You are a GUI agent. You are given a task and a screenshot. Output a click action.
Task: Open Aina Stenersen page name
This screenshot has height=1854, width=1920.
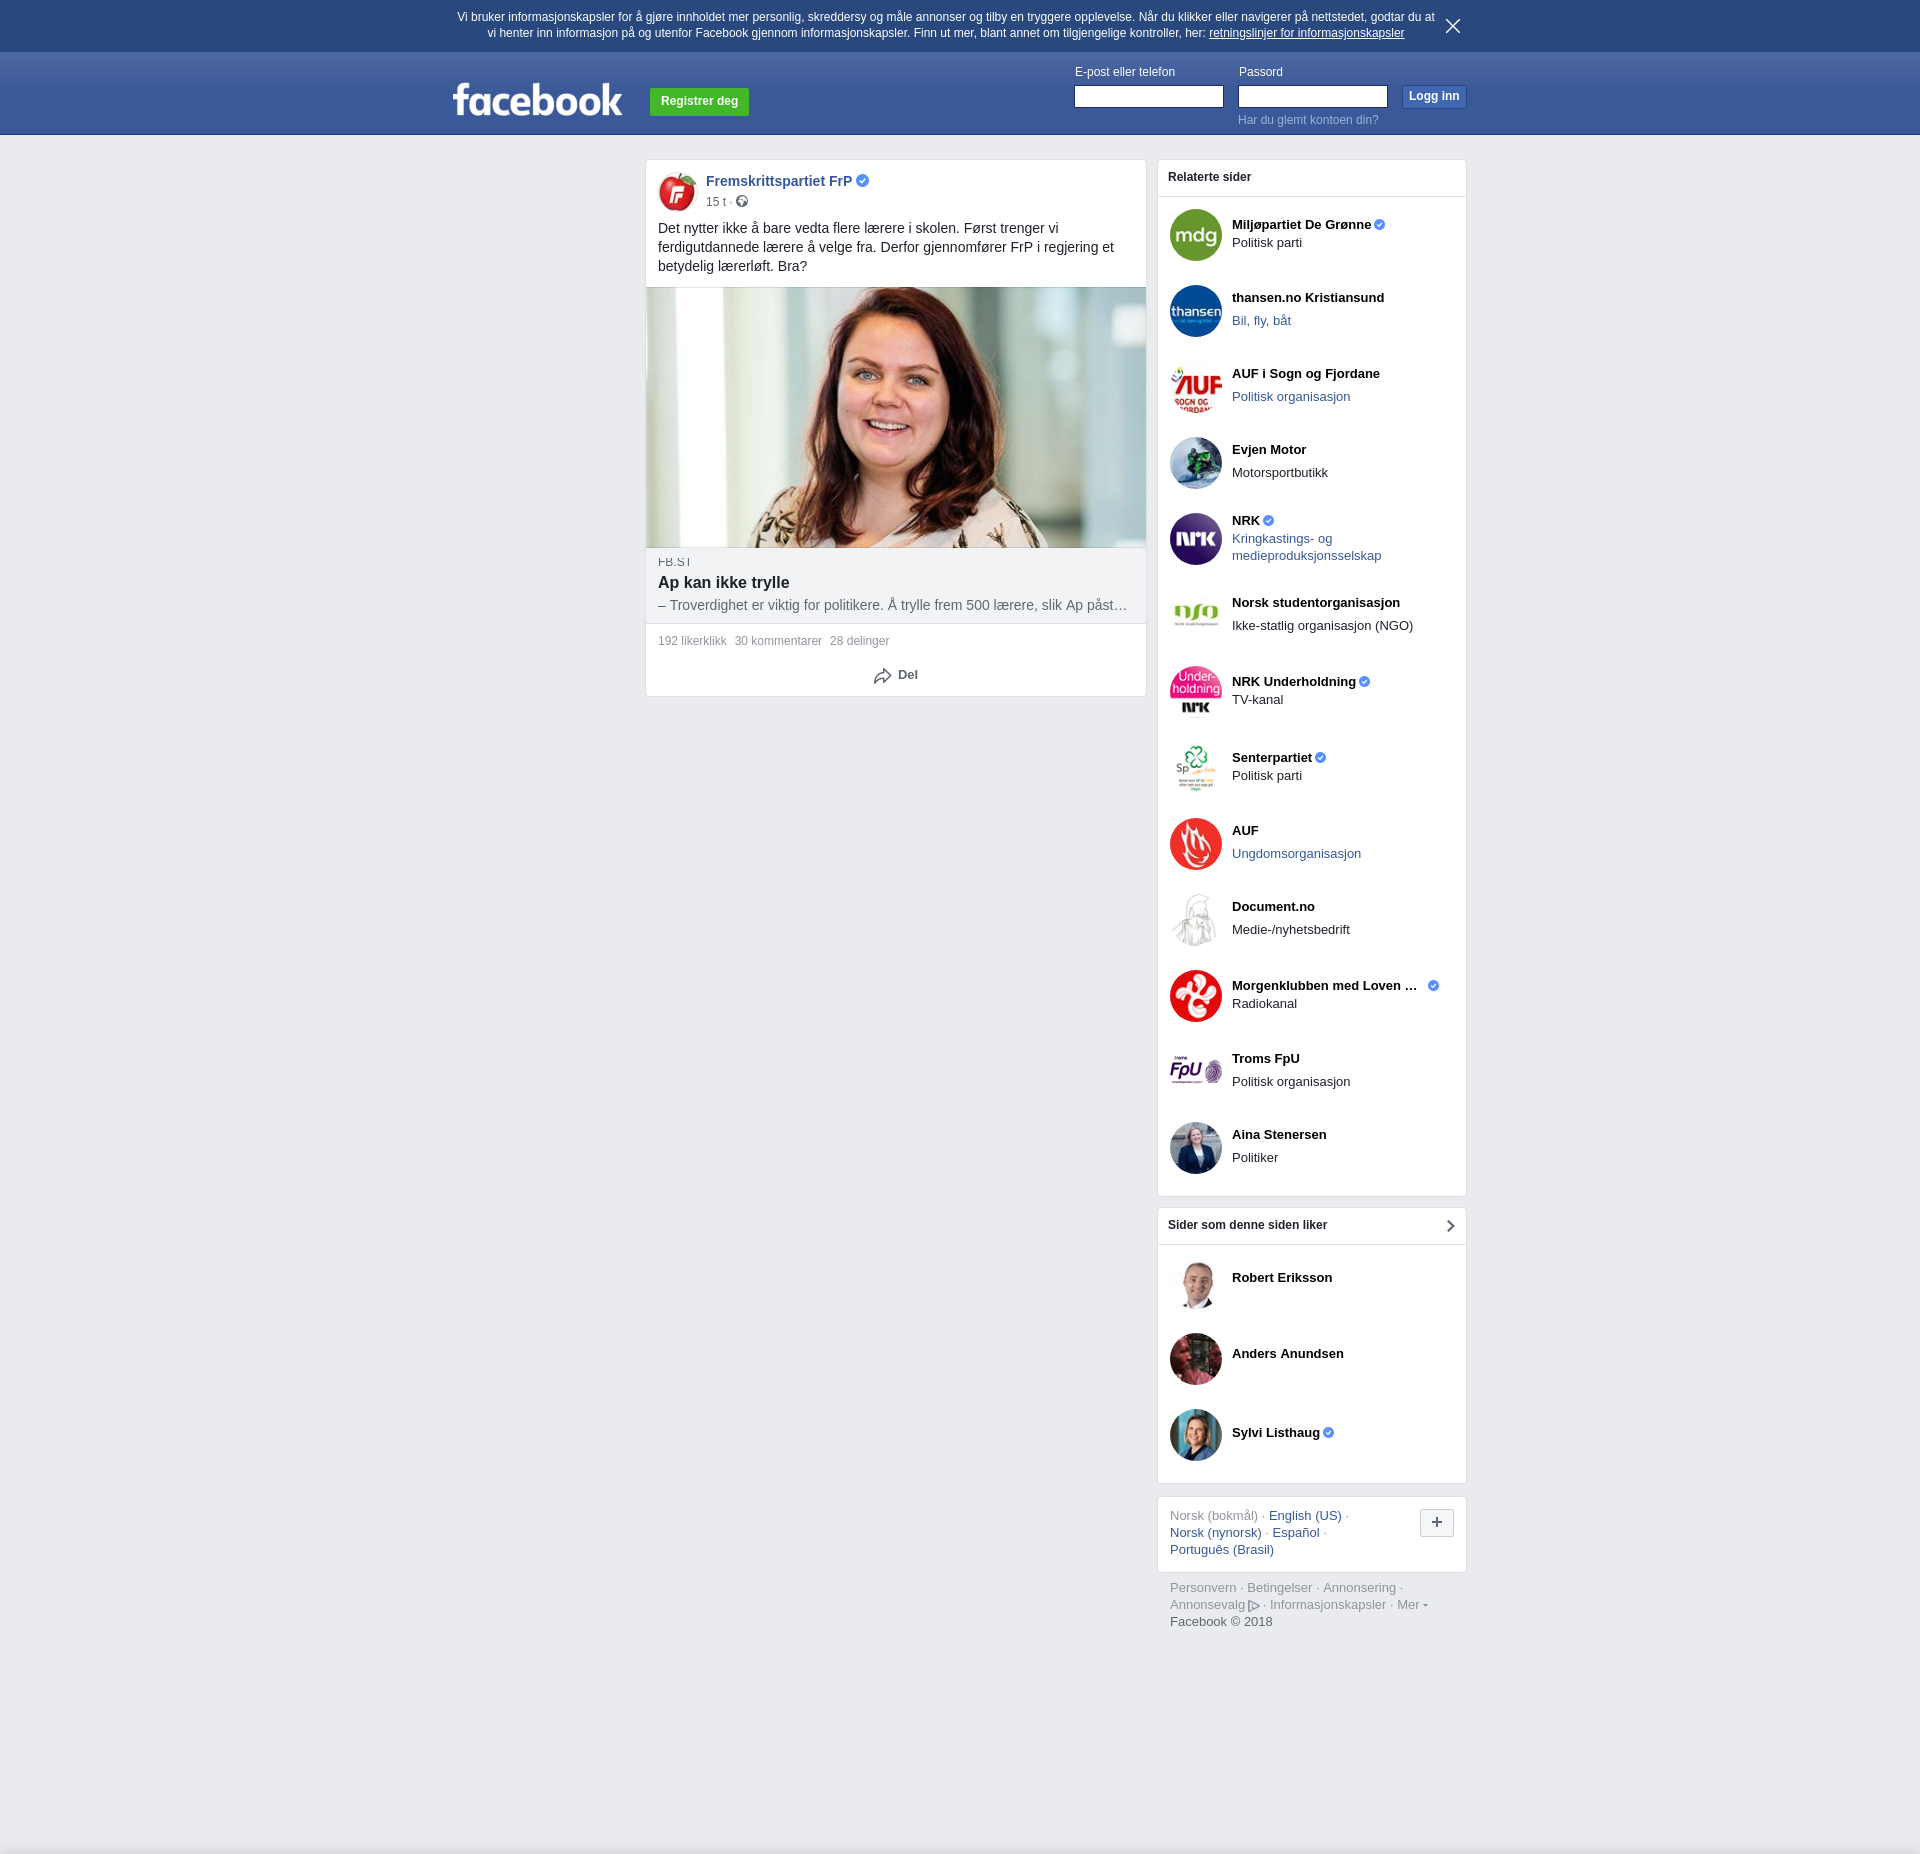[x=1279, y=1135]
